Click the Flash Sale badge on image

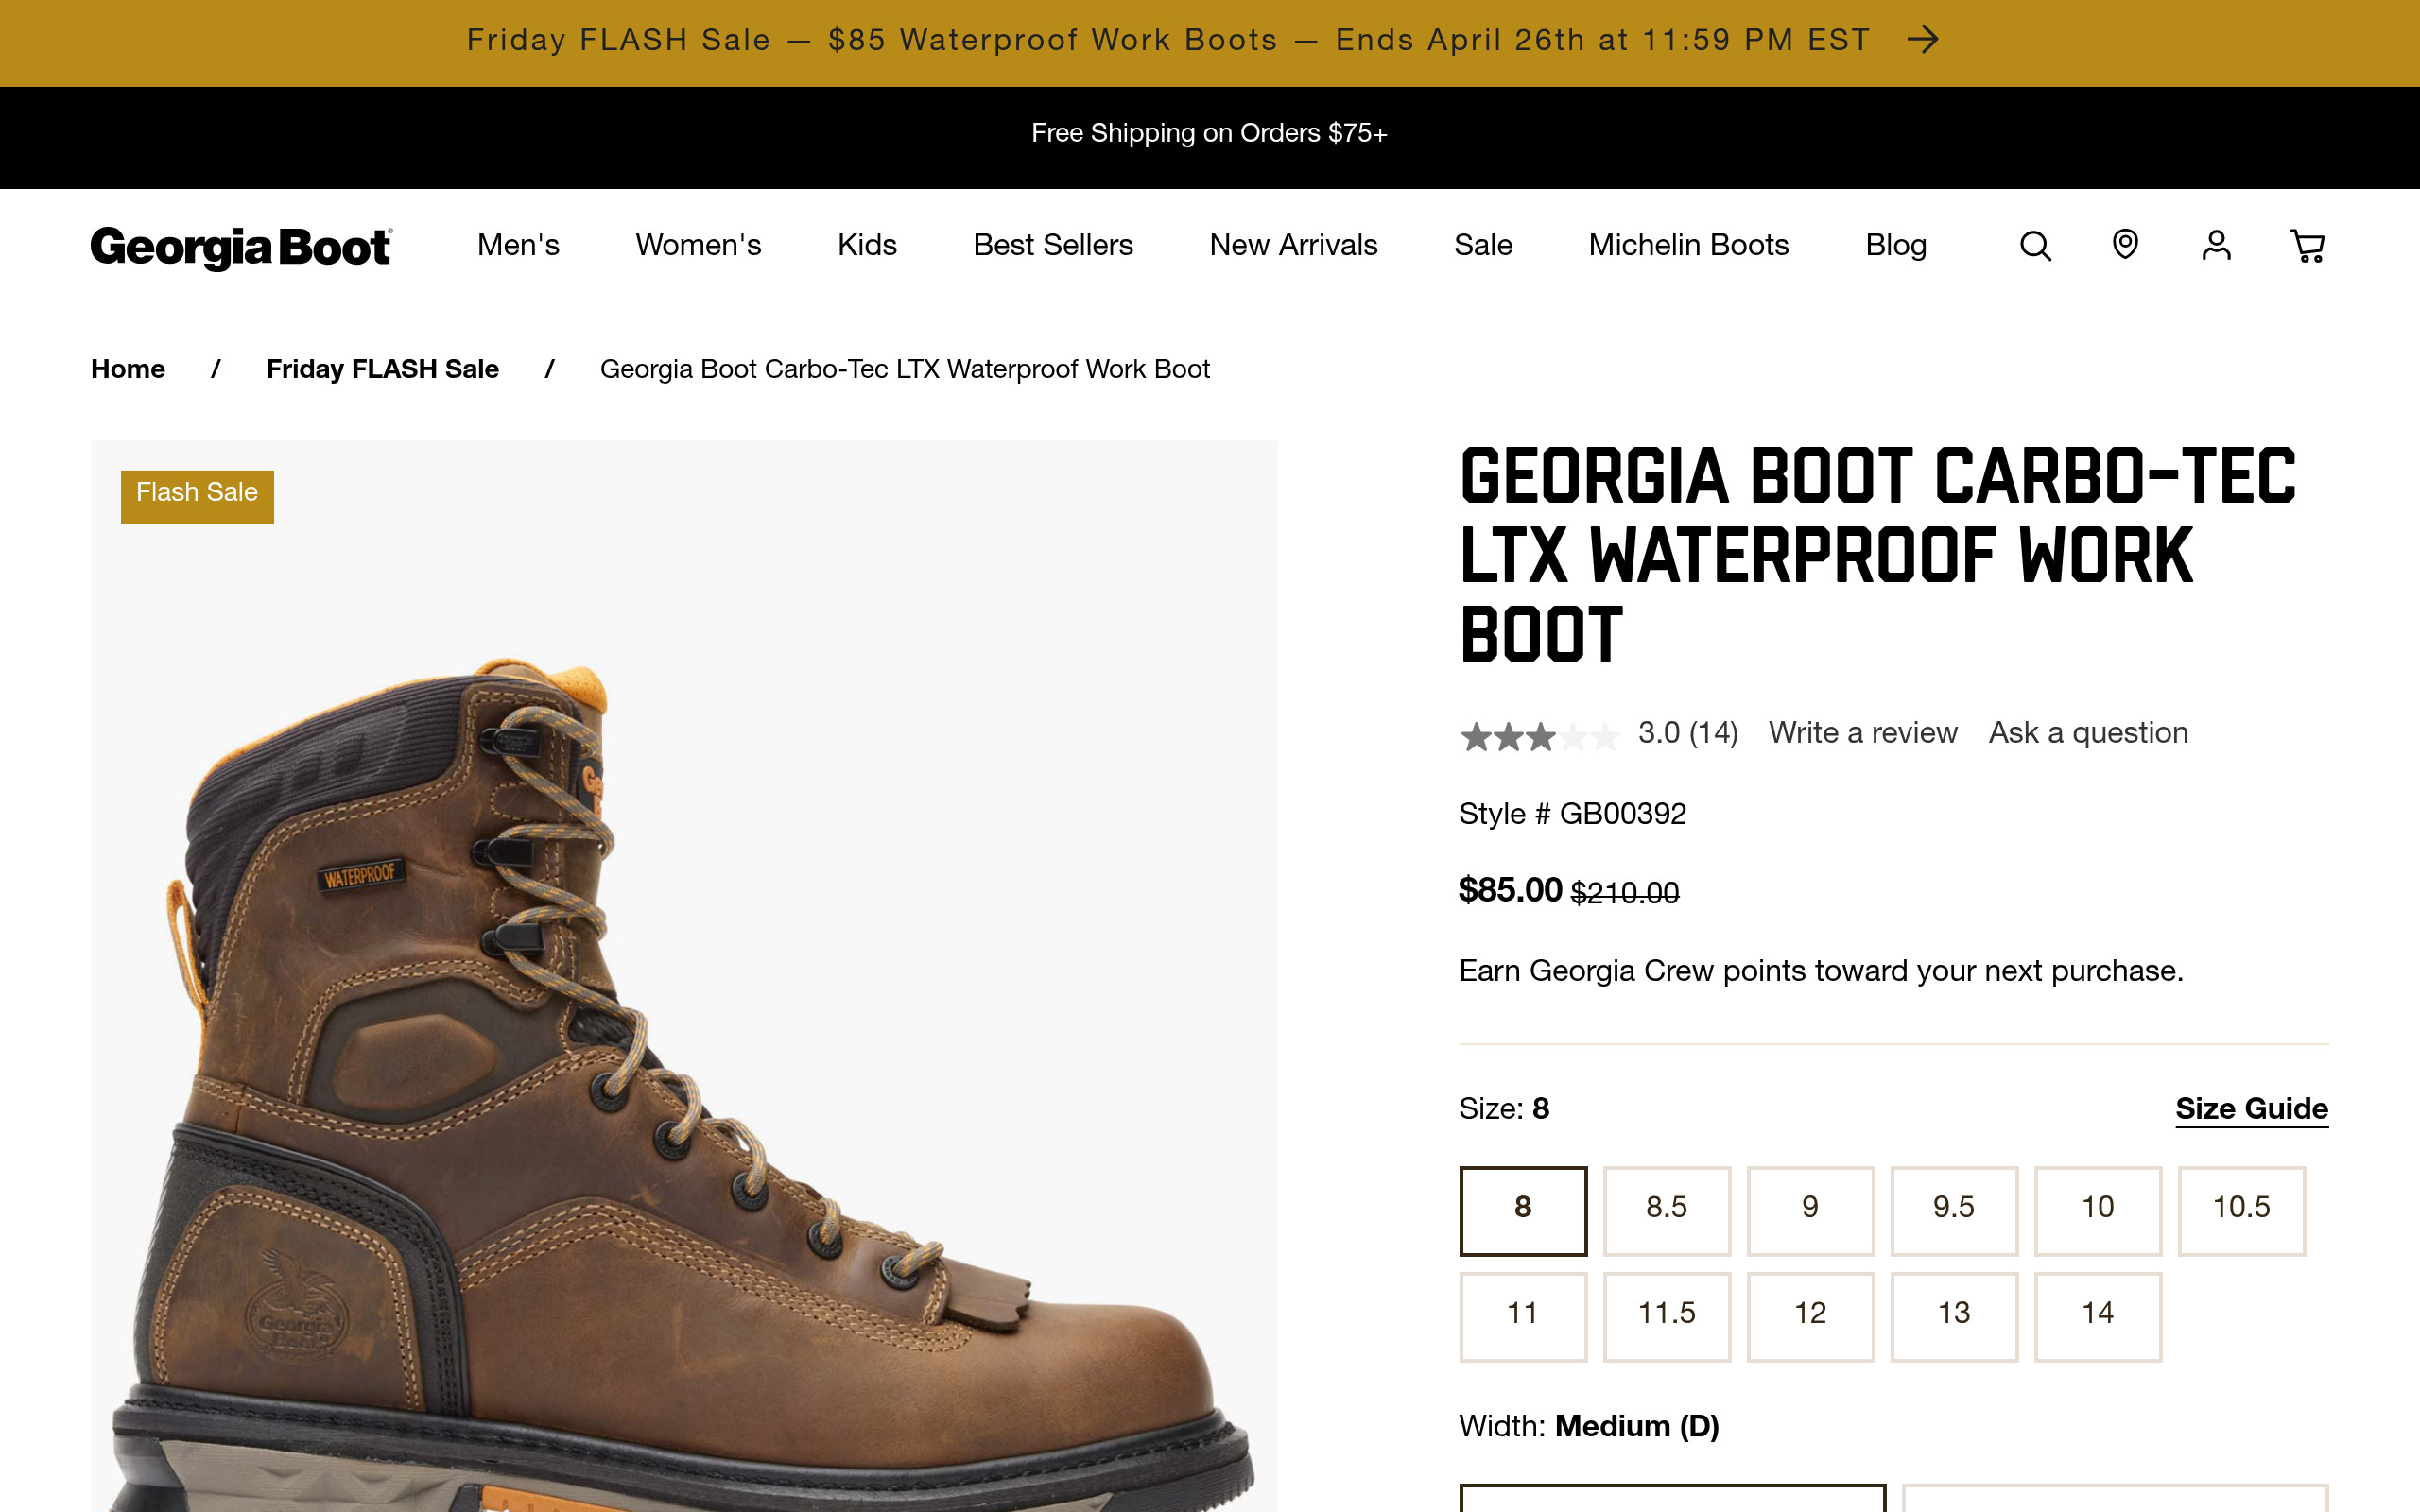[197, 495]
